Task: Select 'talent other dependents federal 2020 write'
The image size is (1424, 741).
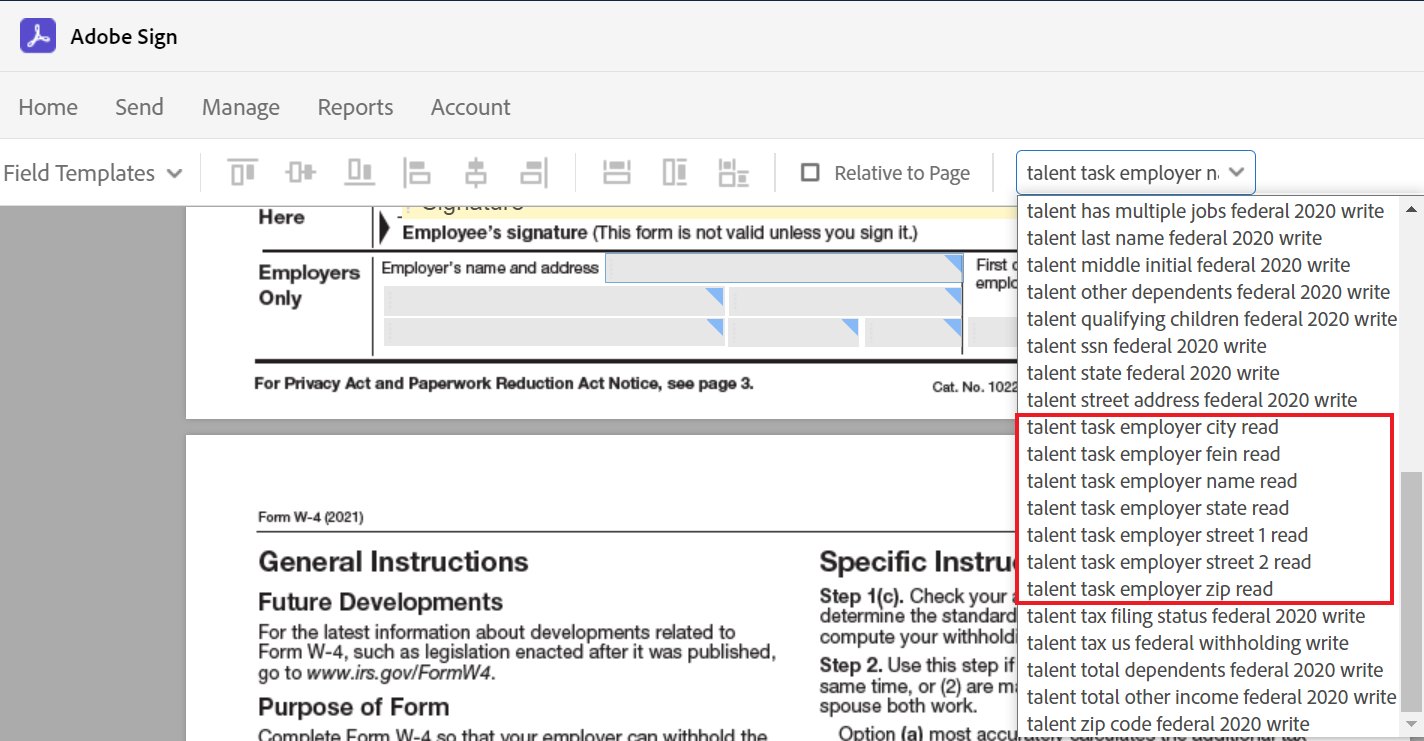Action: pos(1209,292)
